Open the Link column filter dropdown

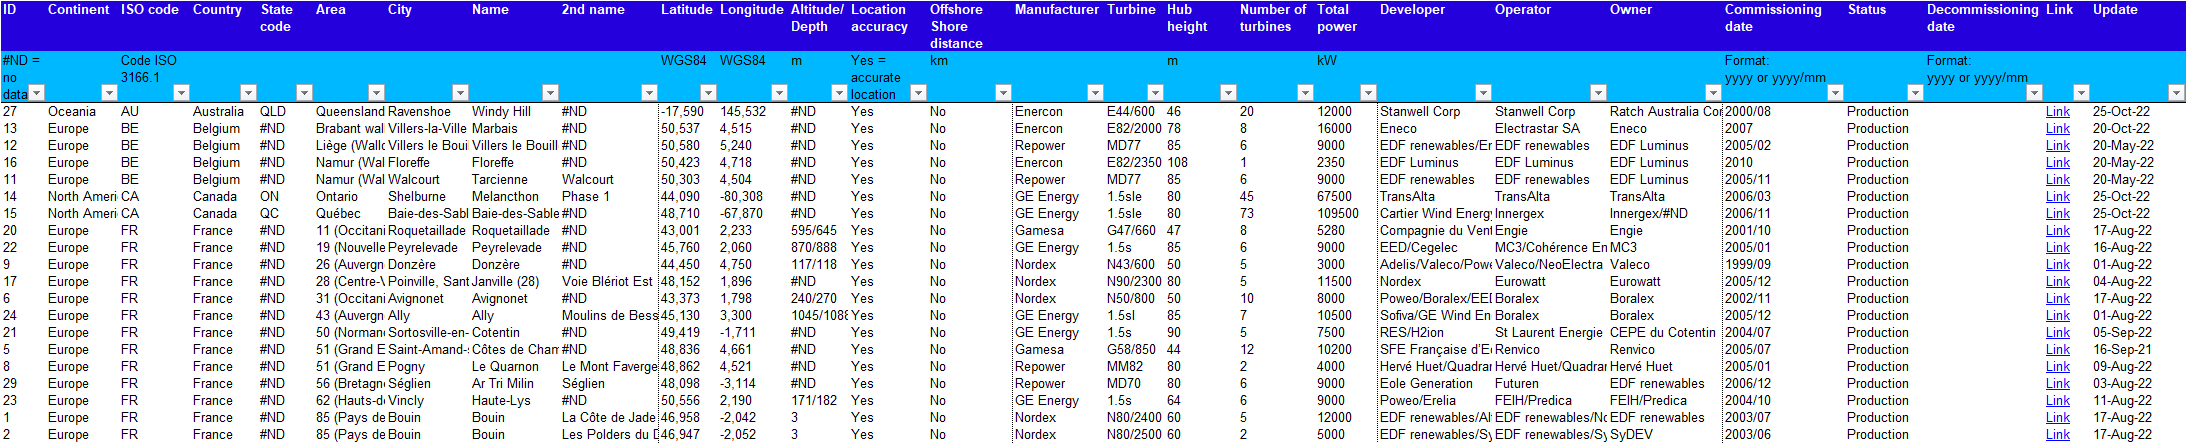coord(2081,93)
